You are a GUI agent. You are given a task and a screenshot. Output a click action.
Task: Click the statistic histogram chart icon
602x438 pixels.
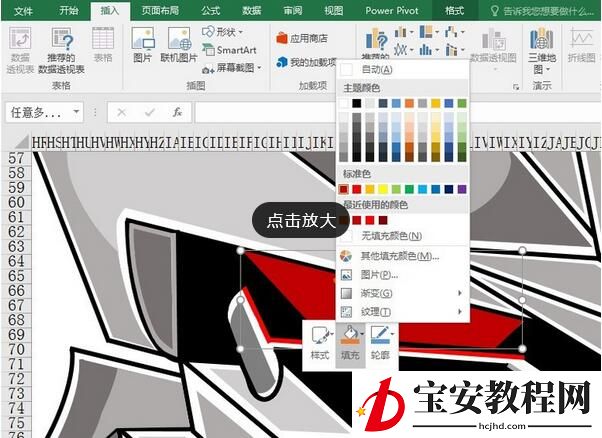[426, 50]
